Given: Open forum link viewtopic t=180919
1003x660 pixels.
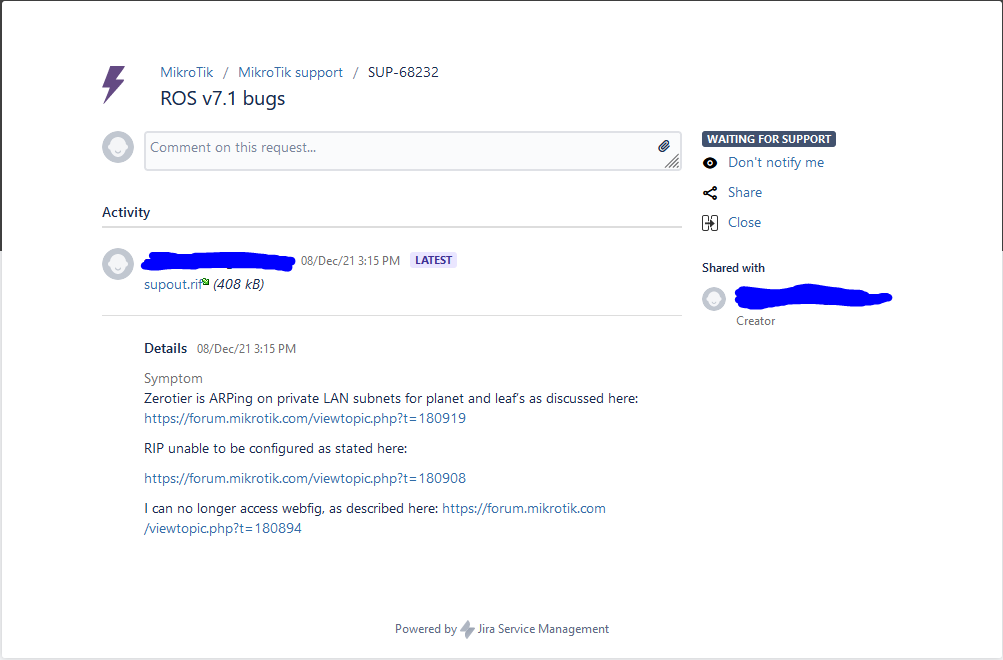Looking at the screenshot, I should coord(304,418).
